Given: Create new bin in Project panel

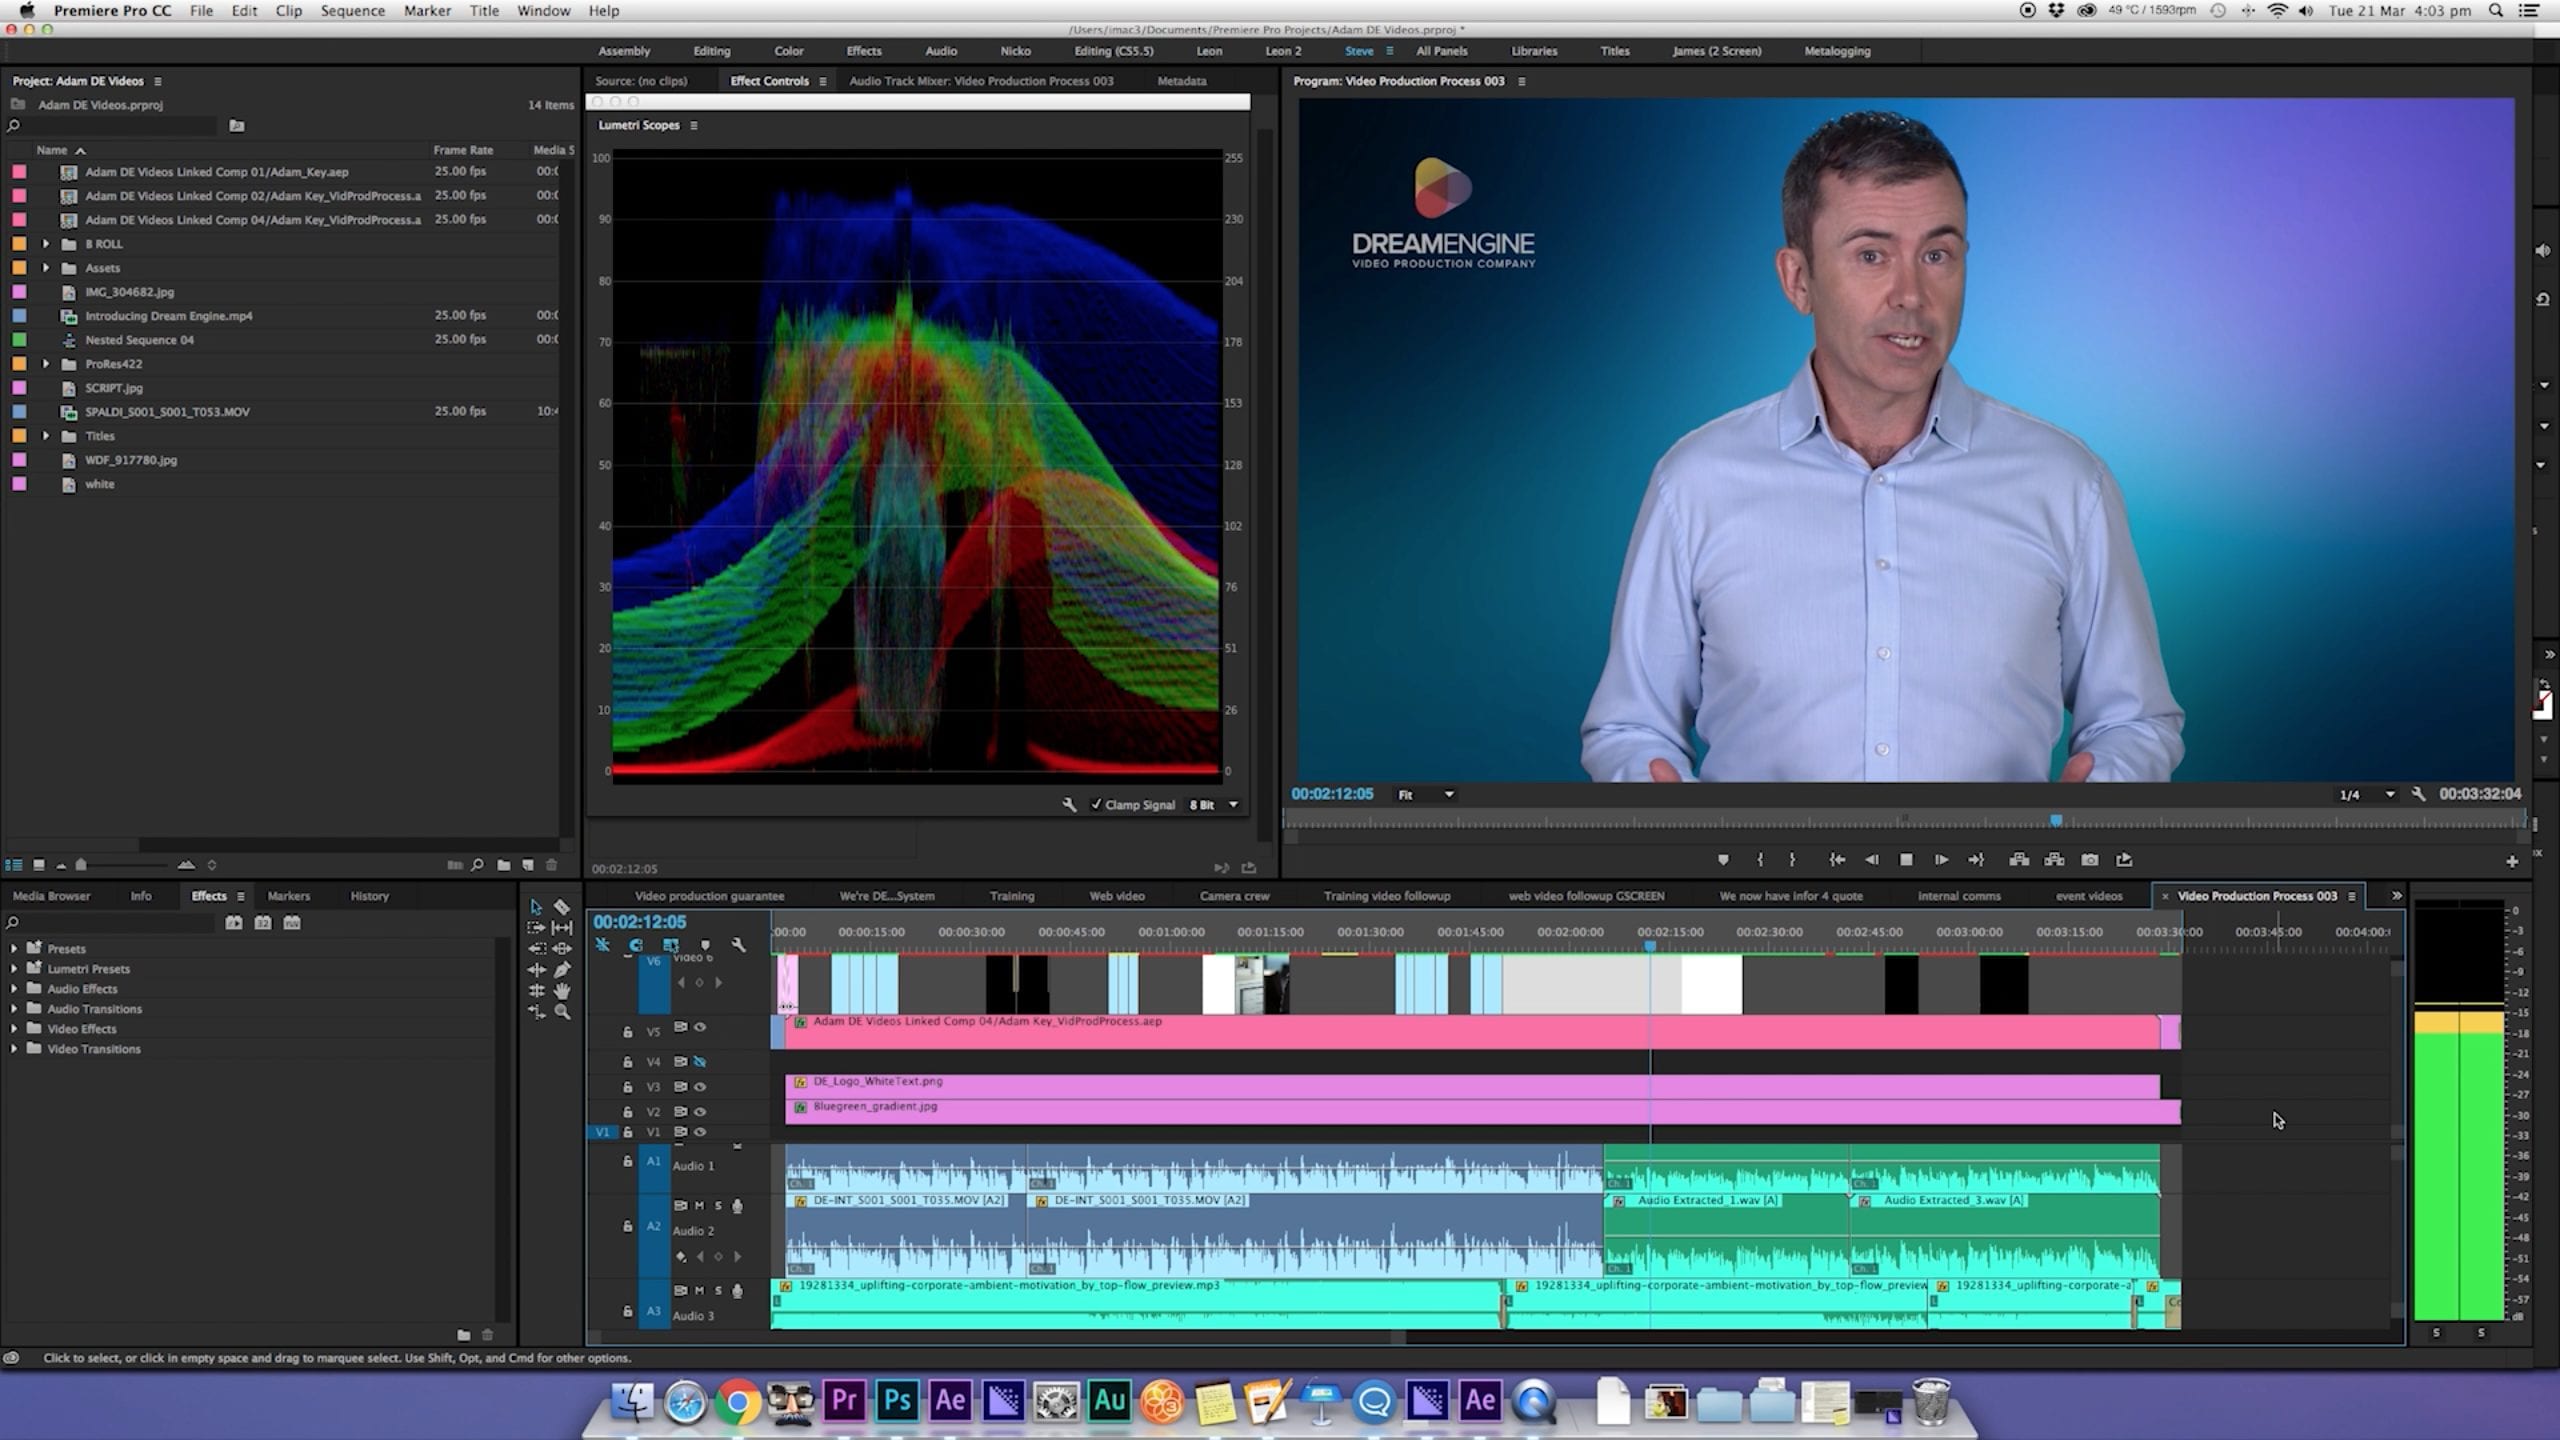Looking at the screenshot, I should click(503, 865).
